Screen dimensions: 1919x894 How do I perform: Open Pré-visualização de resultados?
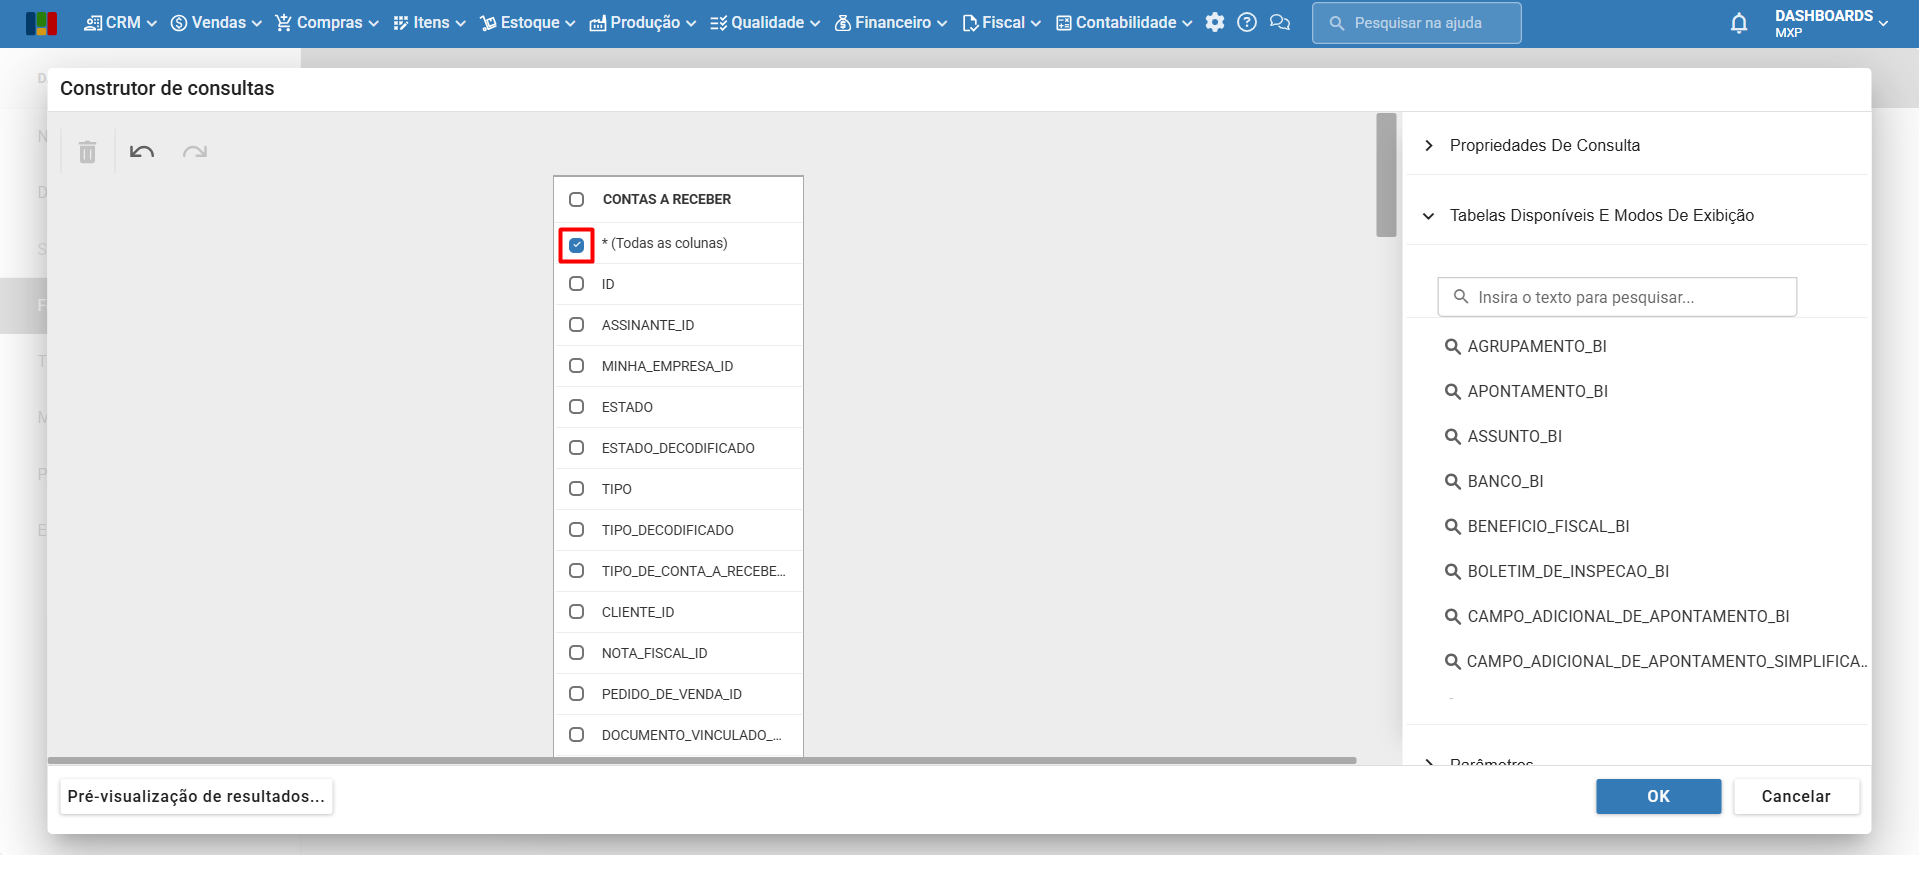click(196, 796)
